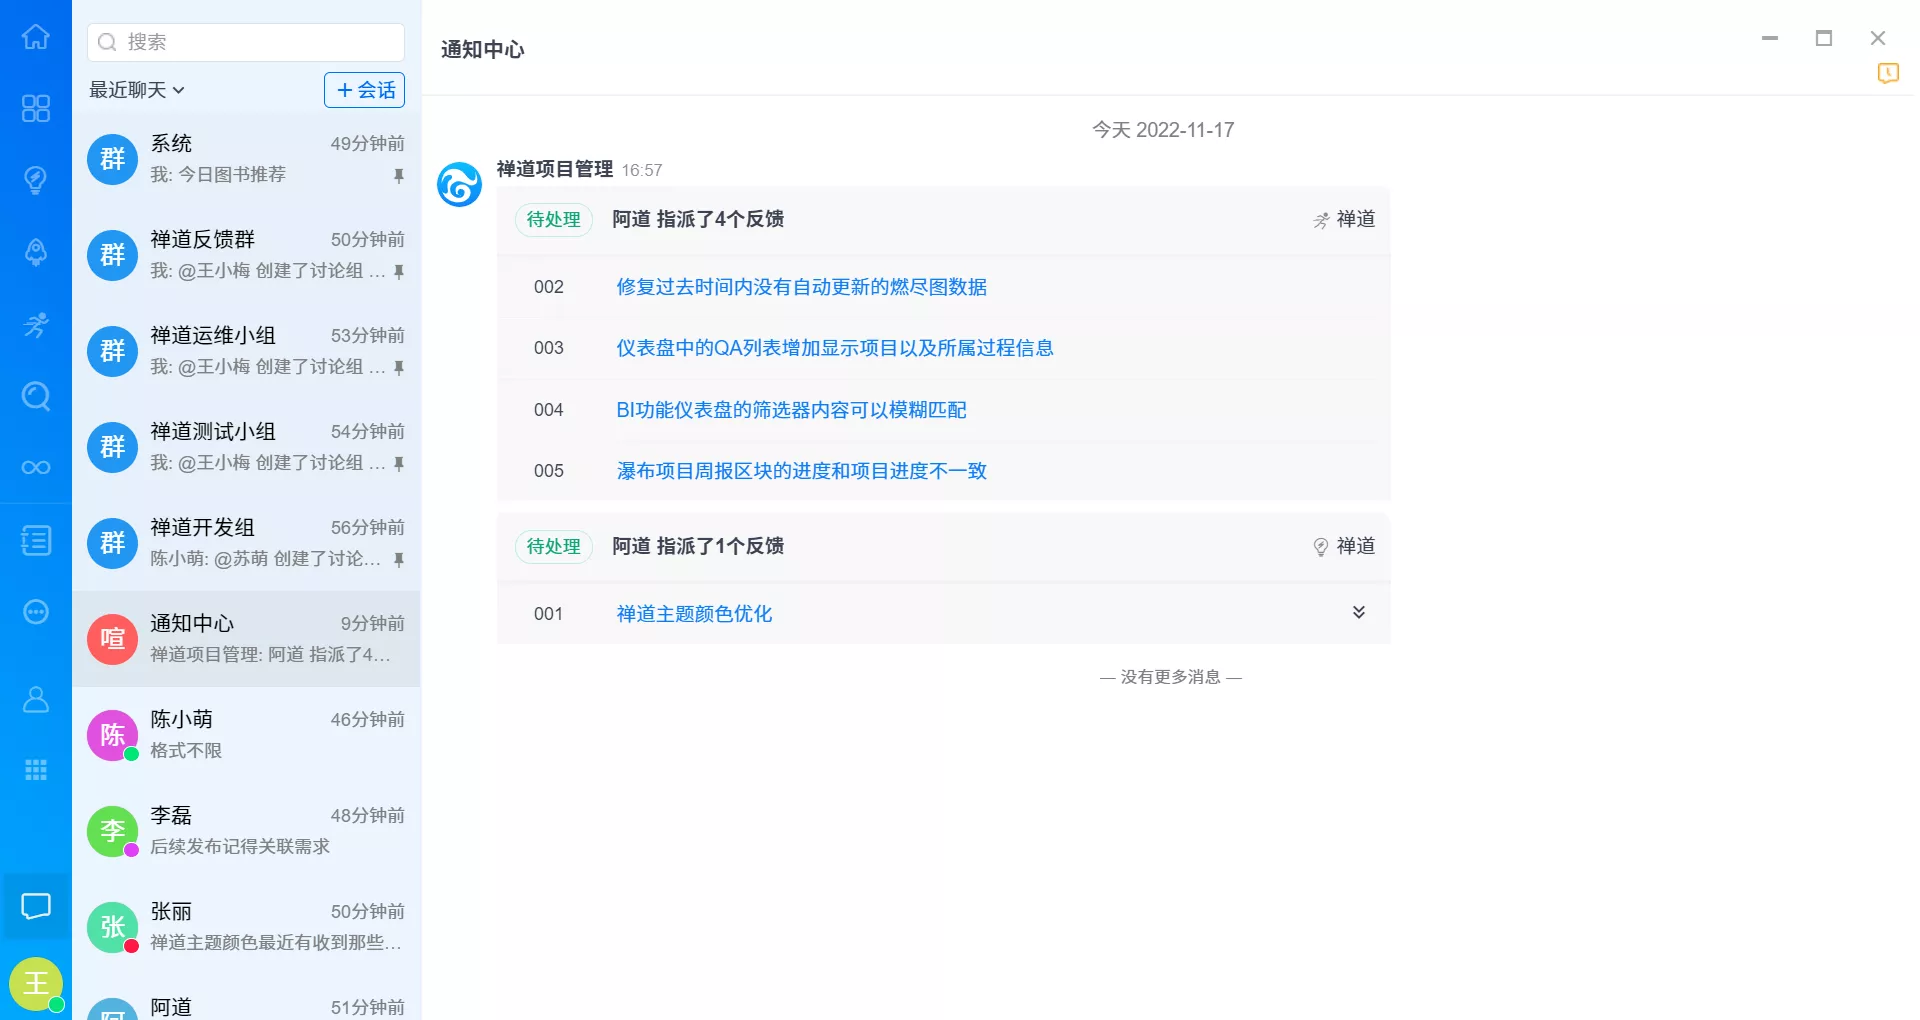Open the running-figure execution icon in sidebar
Image resolution: width=1920 pixels, height=1020 pixels.
36,324
